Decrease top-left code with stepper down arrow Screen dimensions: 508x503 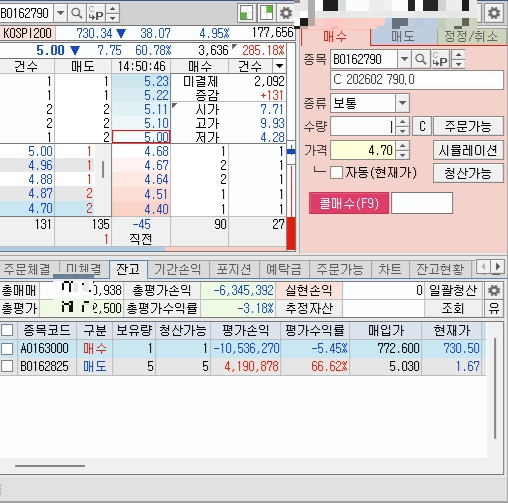tap(113, 18)
